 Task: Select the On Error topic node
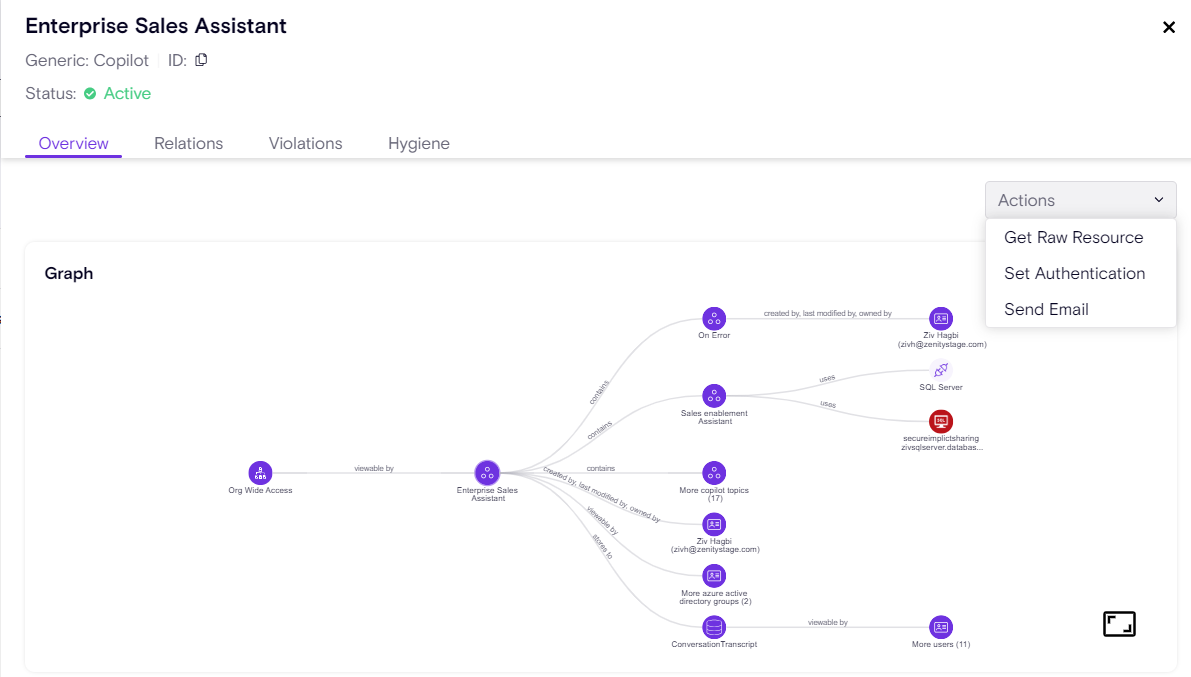tap(713, 318)
